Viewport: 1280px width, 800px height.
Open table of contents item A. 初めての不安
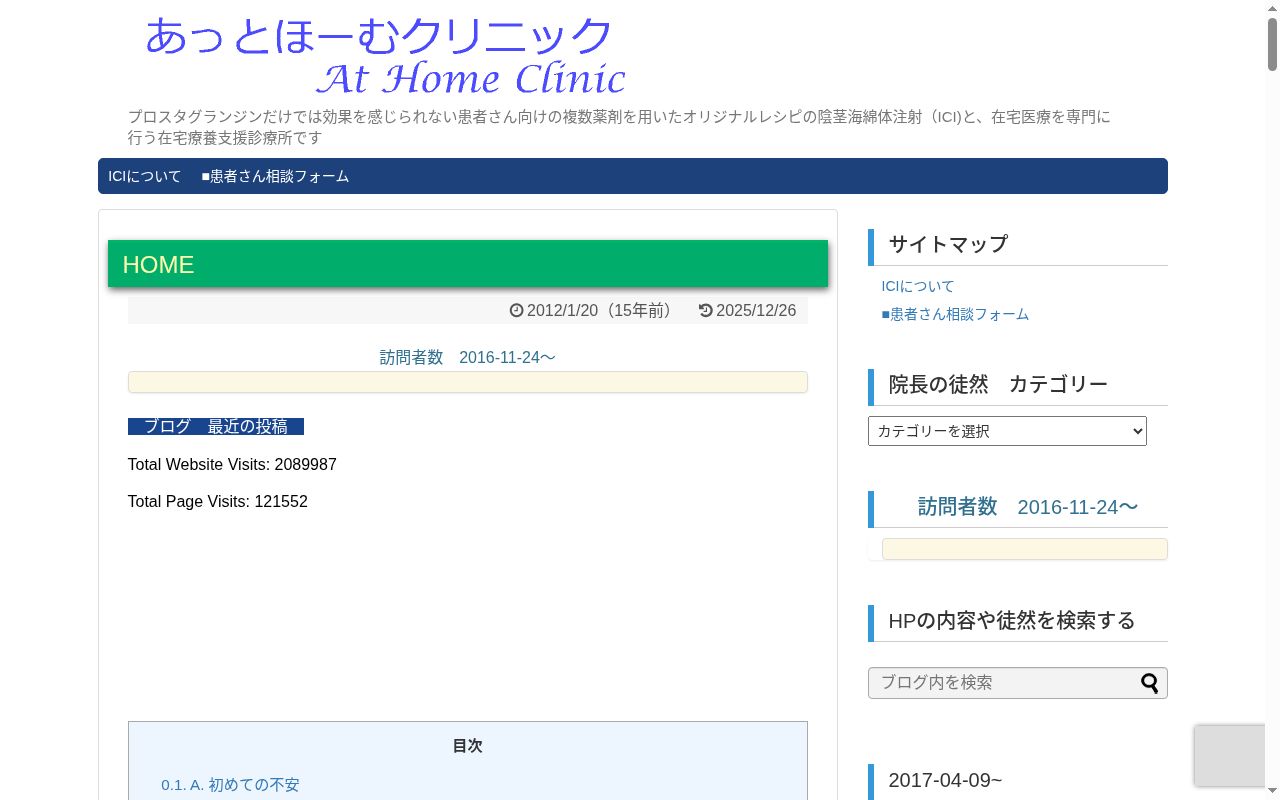coord(230,785)
